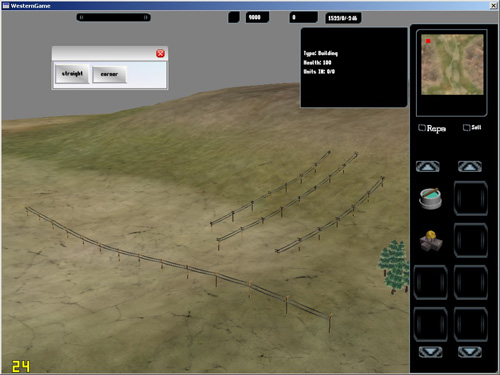Click the red marker on the minimap

tap(428, 41)
